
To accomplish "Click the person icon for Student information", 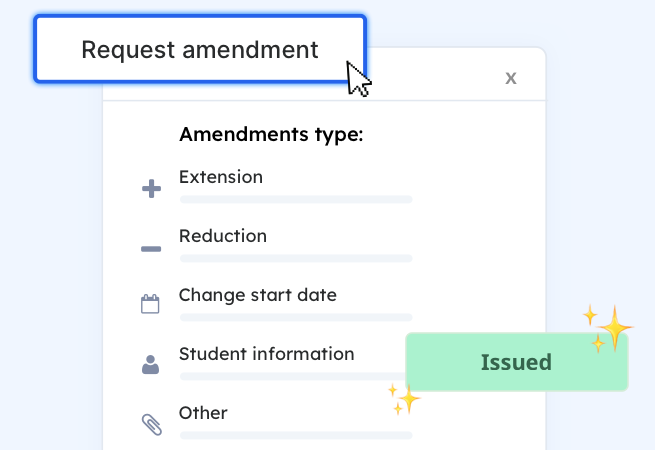I will (x=150, y=364).
